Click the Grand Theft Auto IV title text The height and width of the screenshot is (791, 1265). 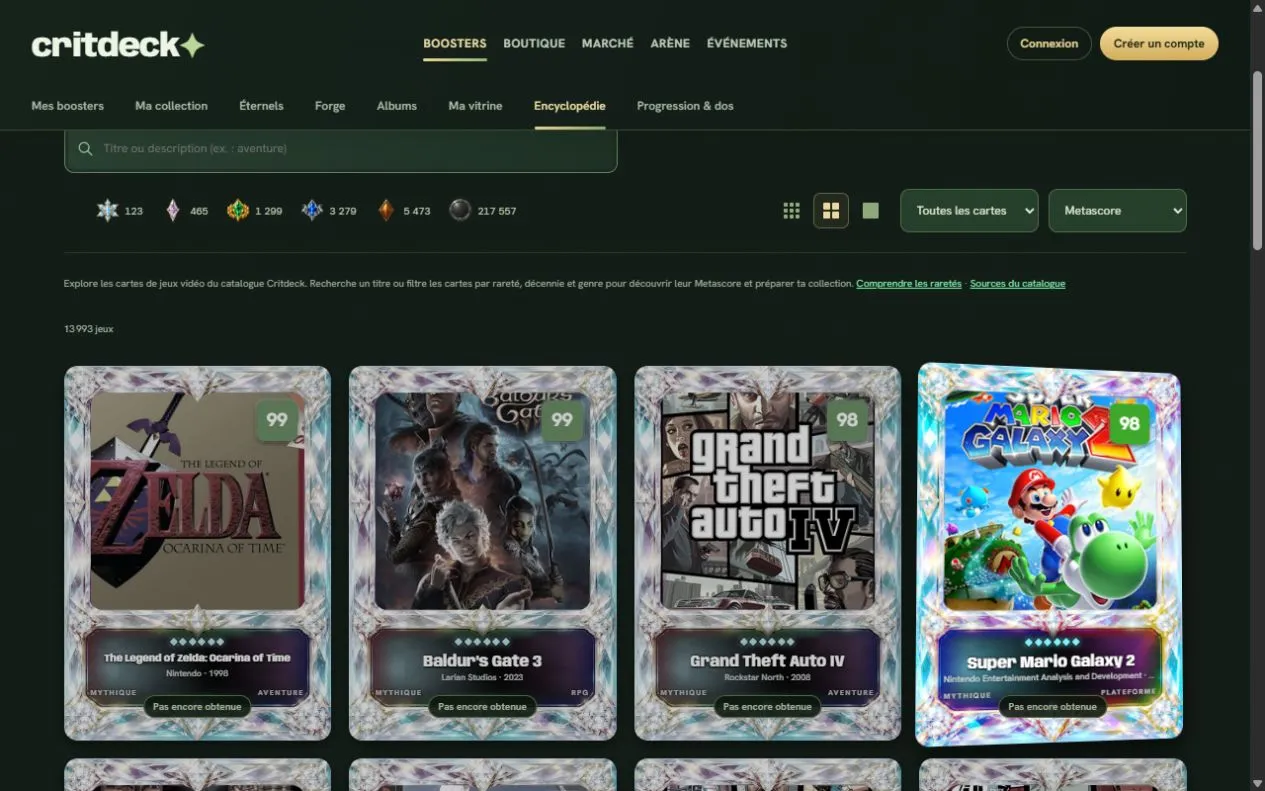point(767,660)
